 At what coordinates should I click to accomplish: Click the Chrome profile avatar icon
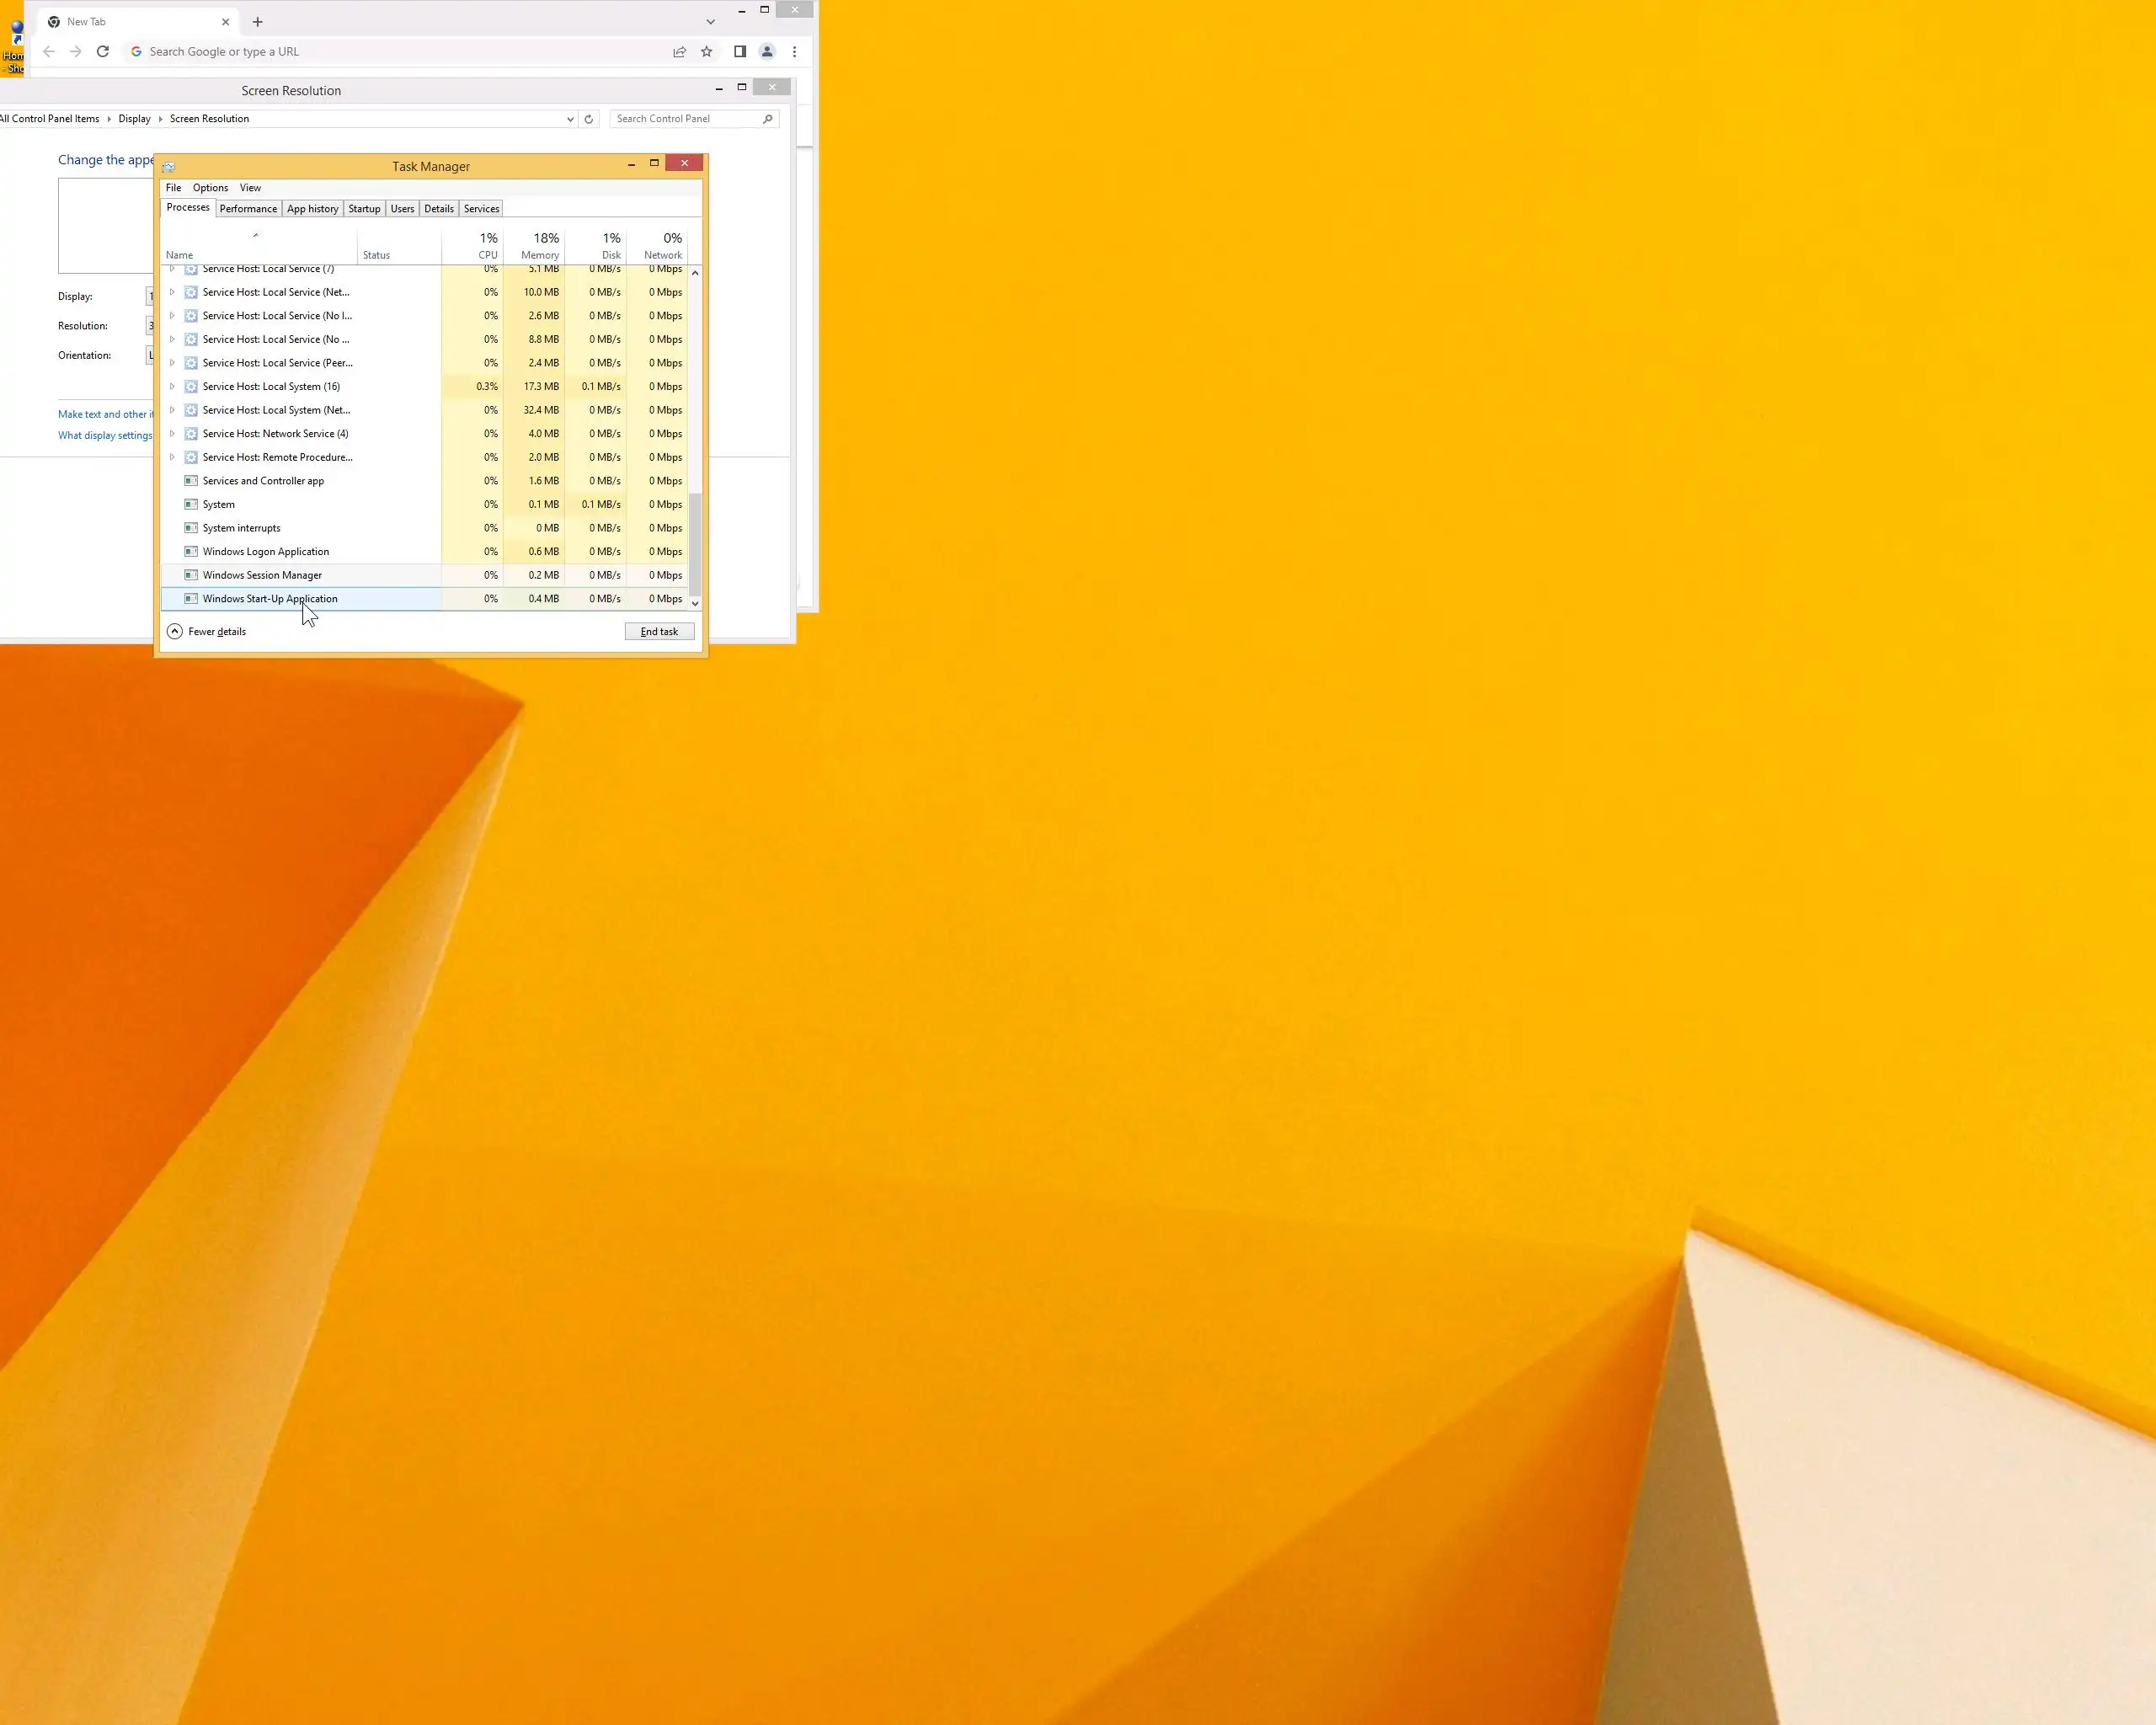[x=767, y=52]
